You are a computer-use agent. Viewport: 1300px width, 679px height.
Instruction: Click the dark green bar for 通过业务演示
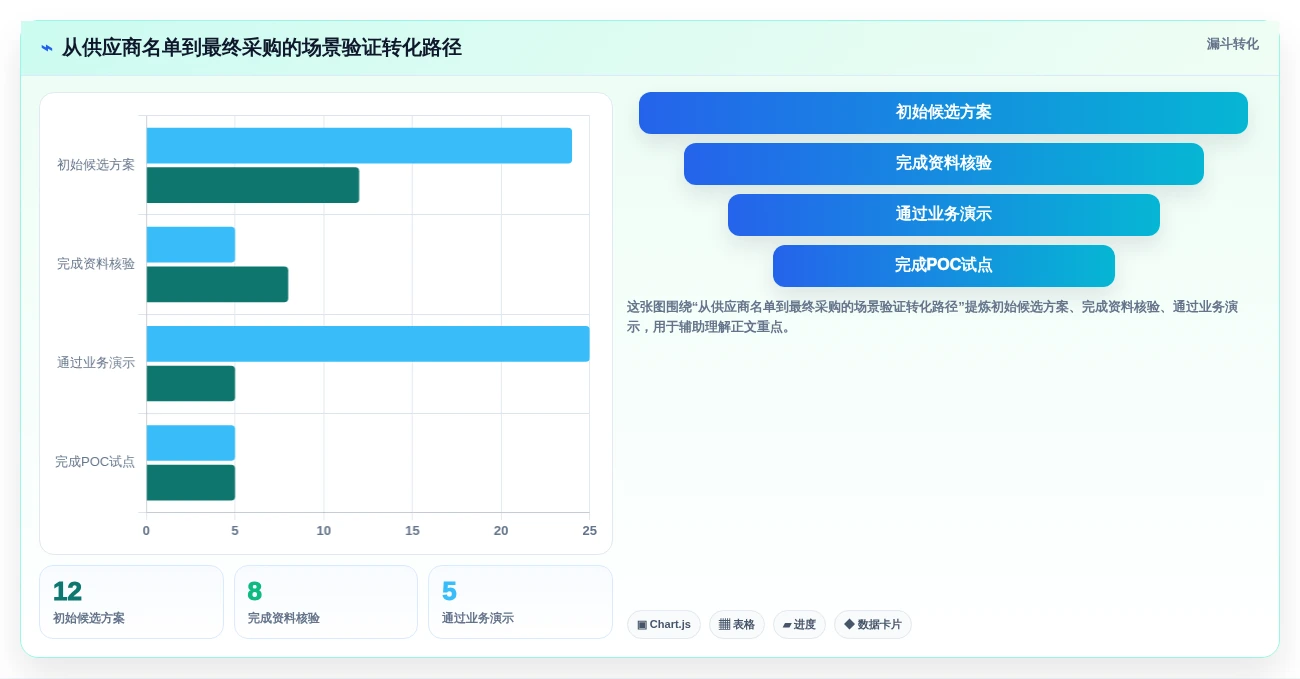191,383
